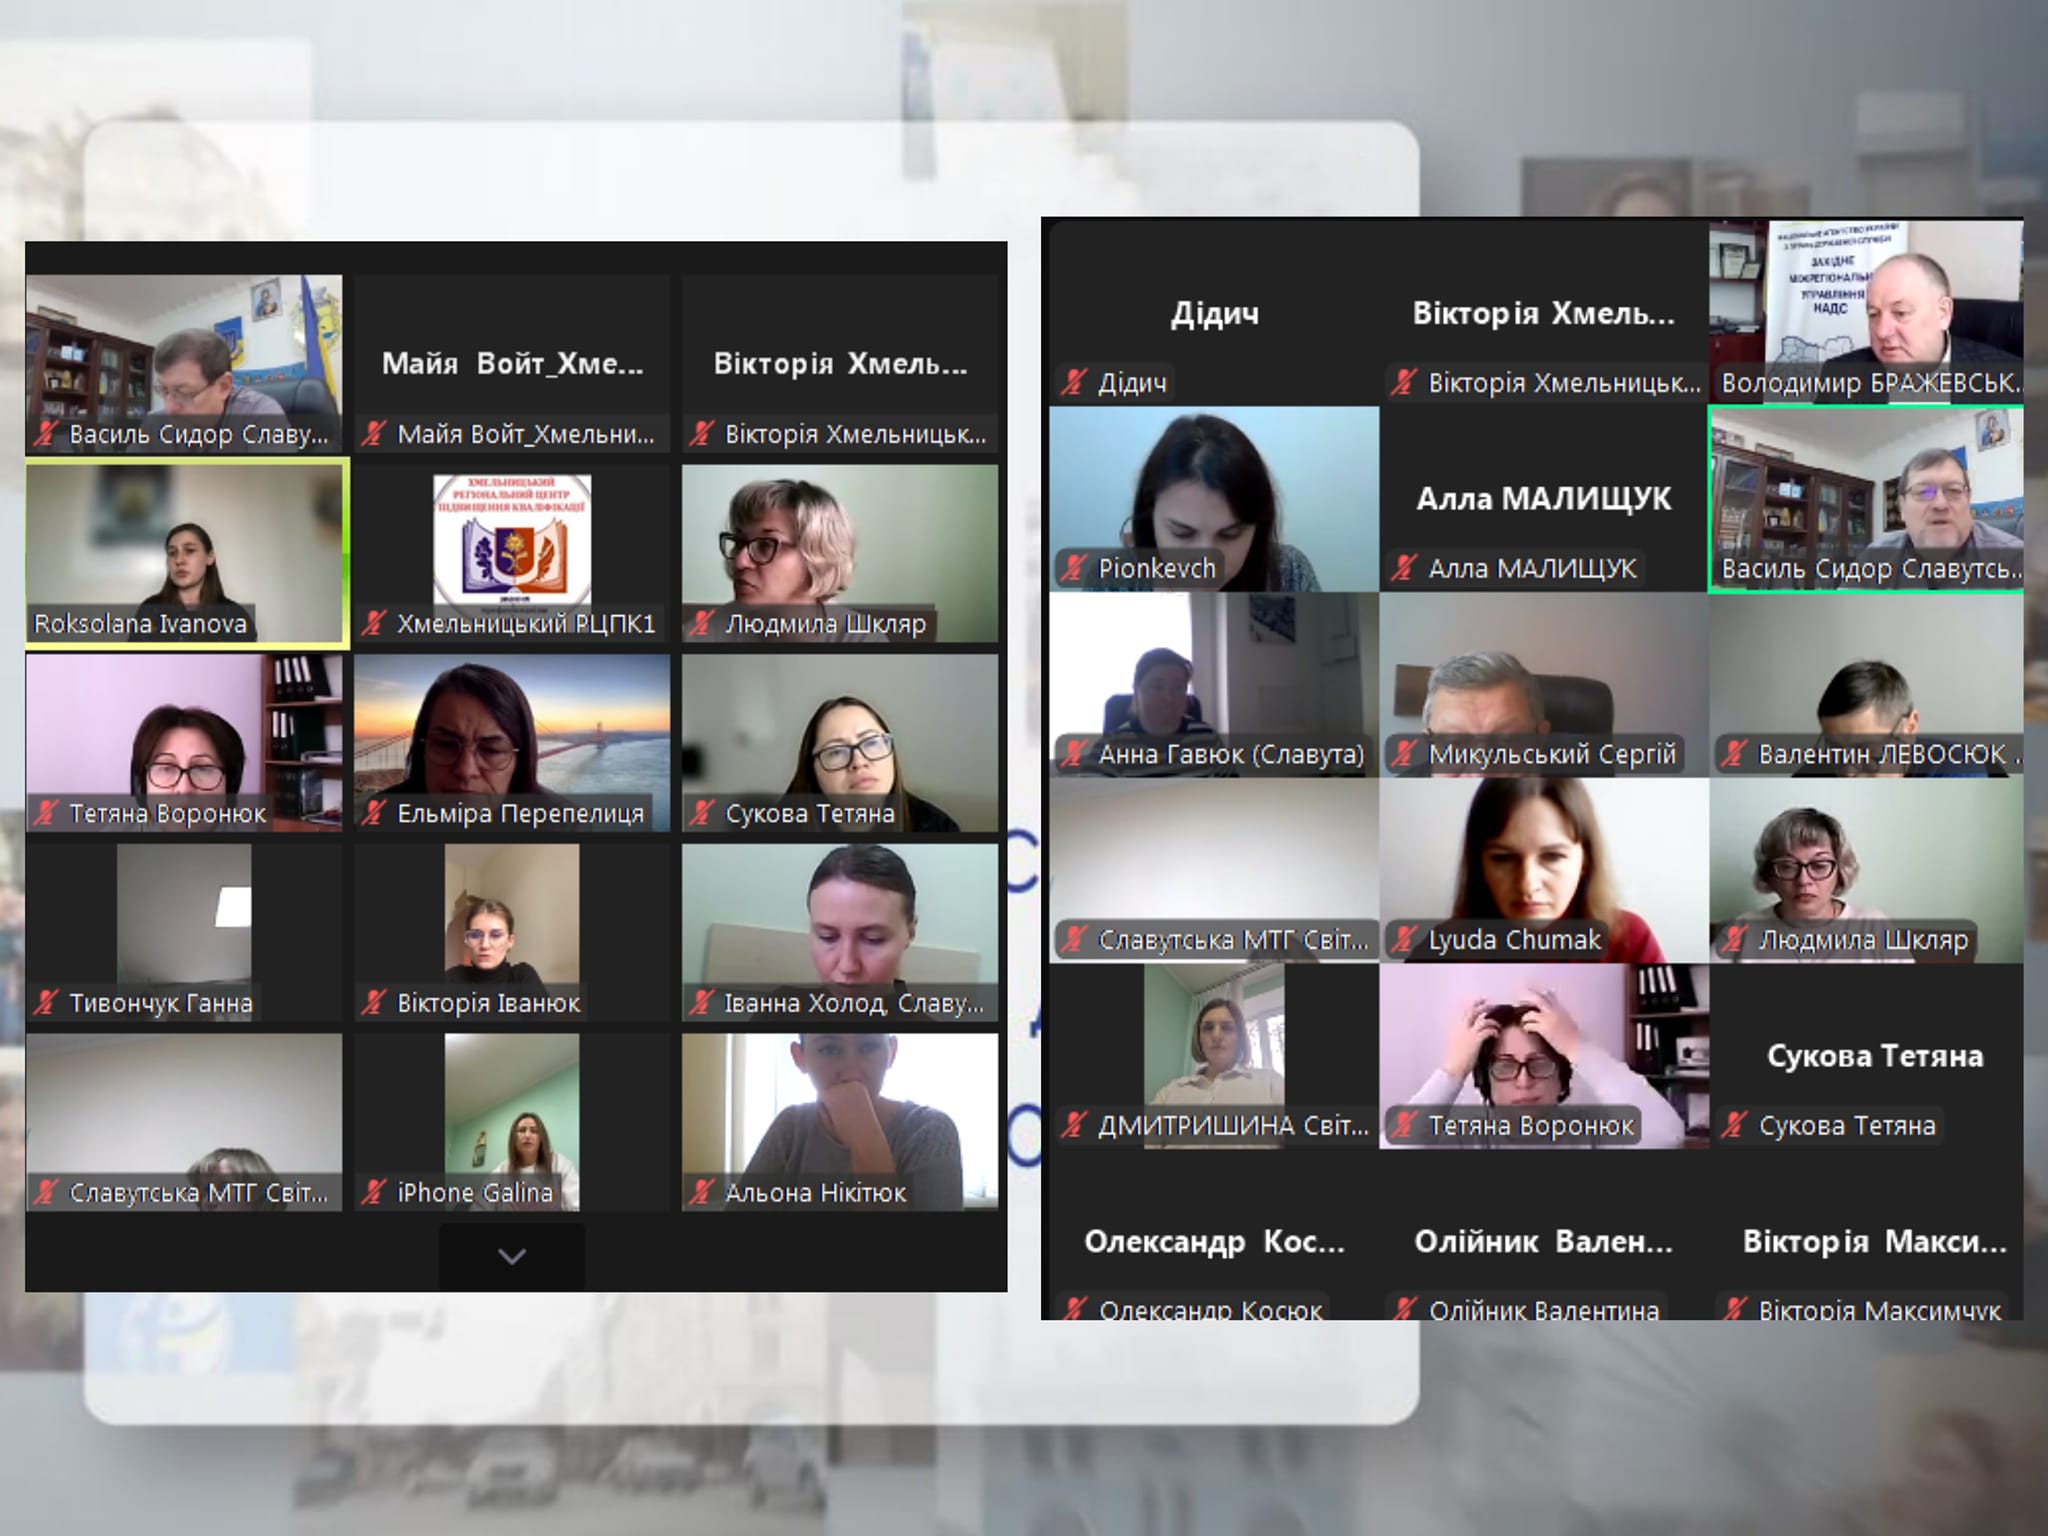The height and width of the screenshot is (1536, 2048).
Task: Click muted mic icon on Pionkevch tile
Action: click(1074, 568)
